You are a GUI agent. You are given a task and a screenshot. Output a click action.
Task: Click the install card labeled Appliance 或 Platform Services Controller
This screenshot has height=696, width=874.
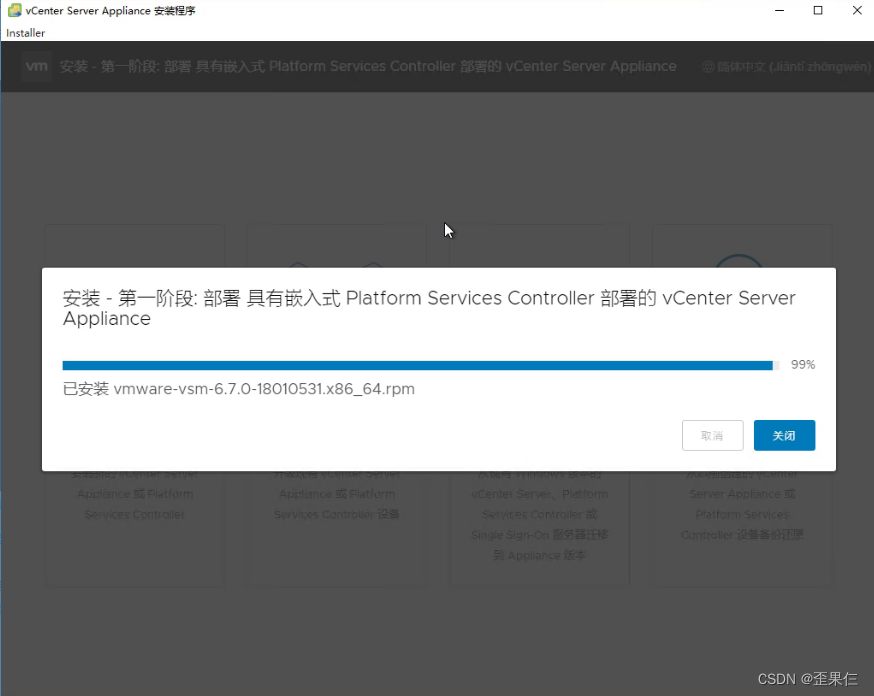click(135, 405)
